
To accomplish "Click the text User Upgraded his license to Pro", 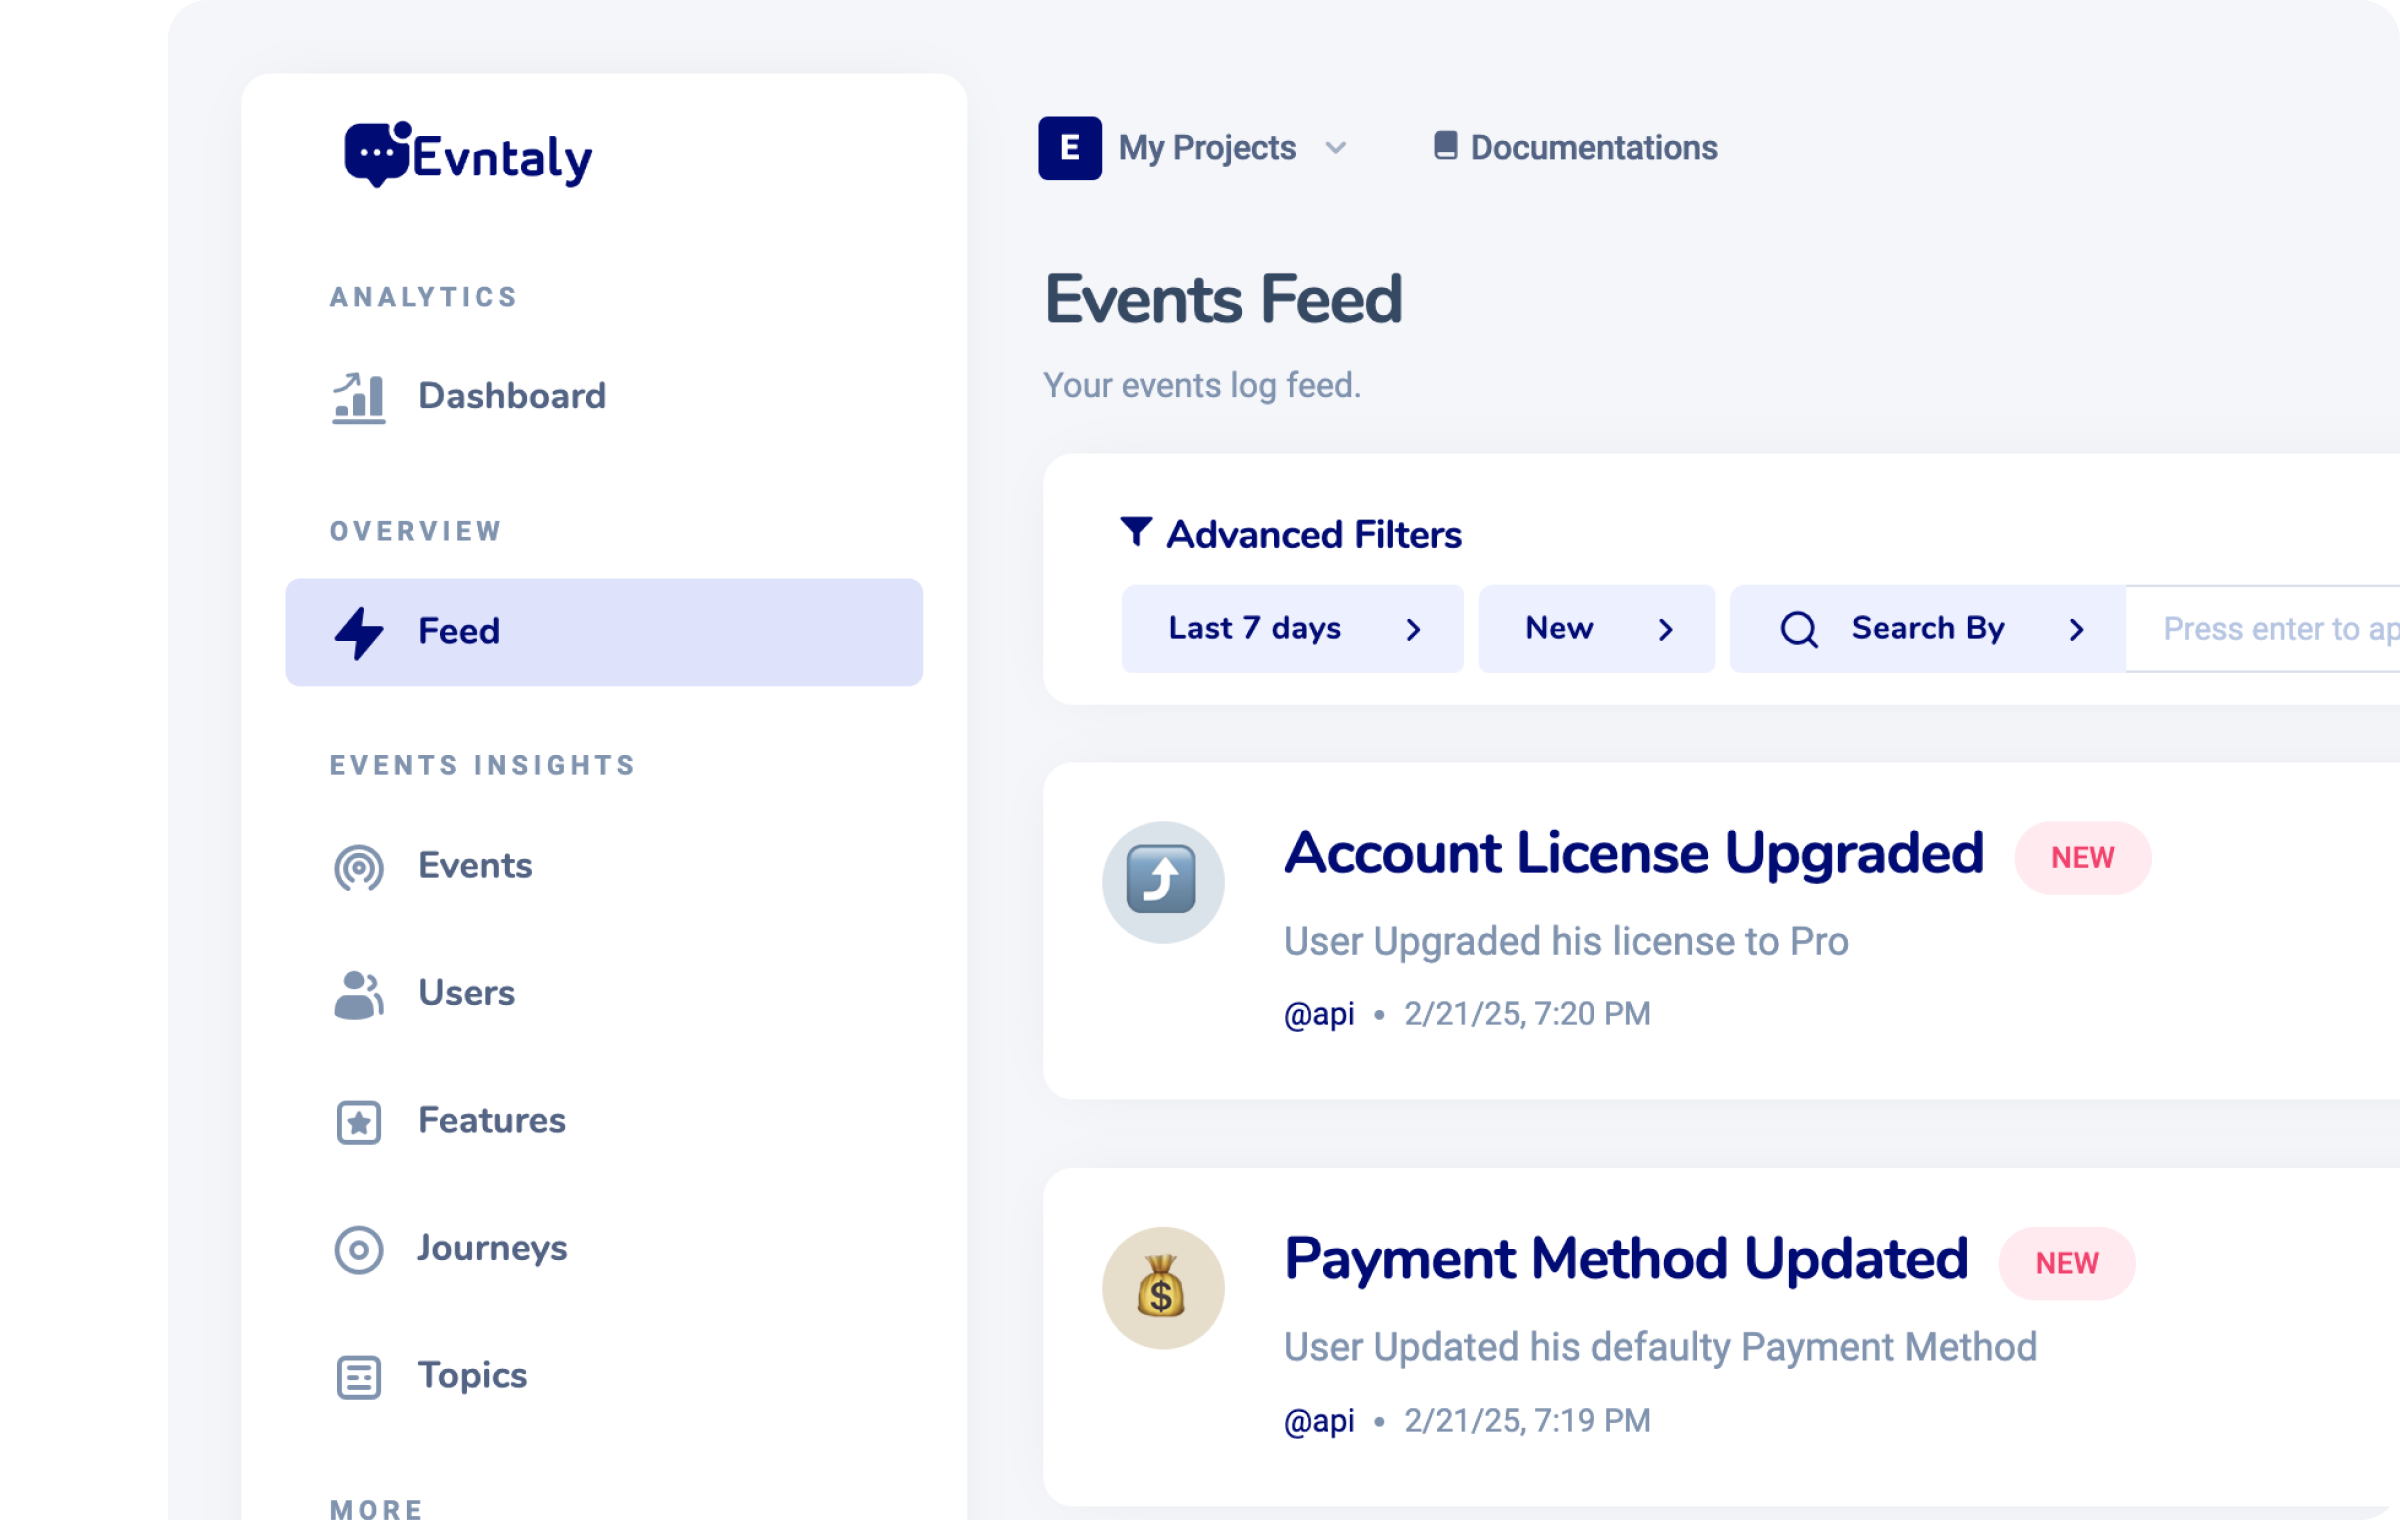I will (x=1566, y=942).
